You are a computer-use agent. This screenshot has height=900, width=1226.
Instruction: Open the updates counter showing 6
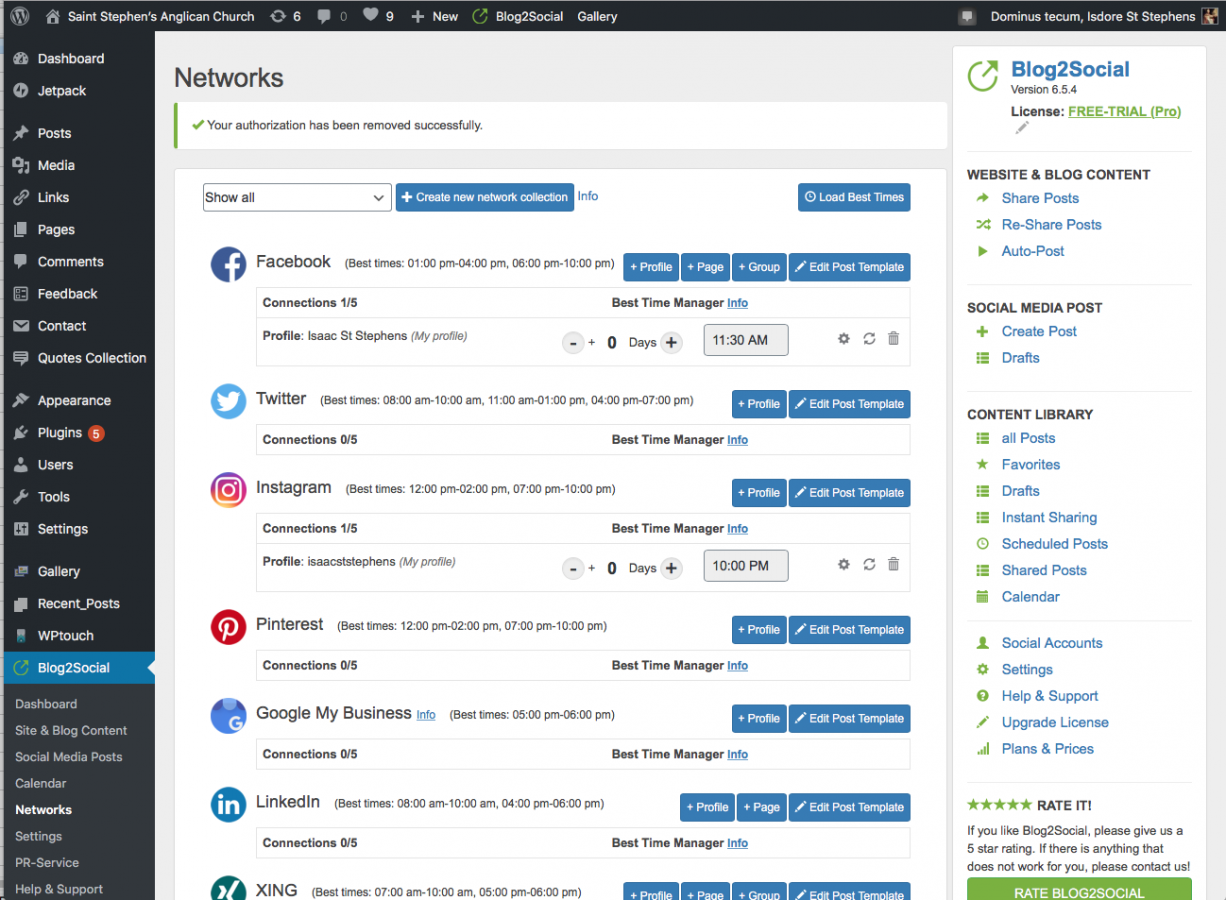pos(286,16)
